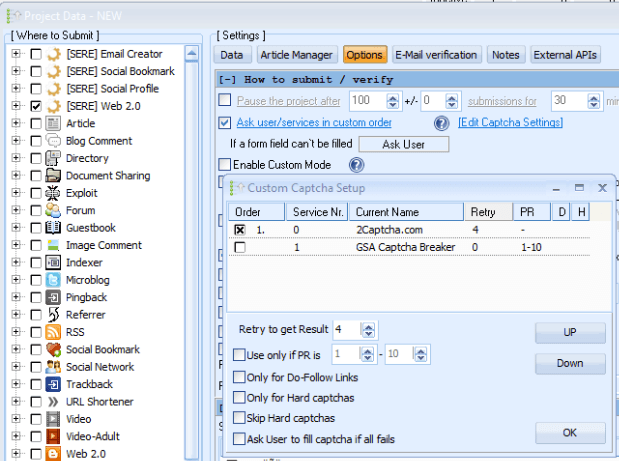Check the Article engine checkbox
This screenshot has width=619, height=461.
coord(36,124)
